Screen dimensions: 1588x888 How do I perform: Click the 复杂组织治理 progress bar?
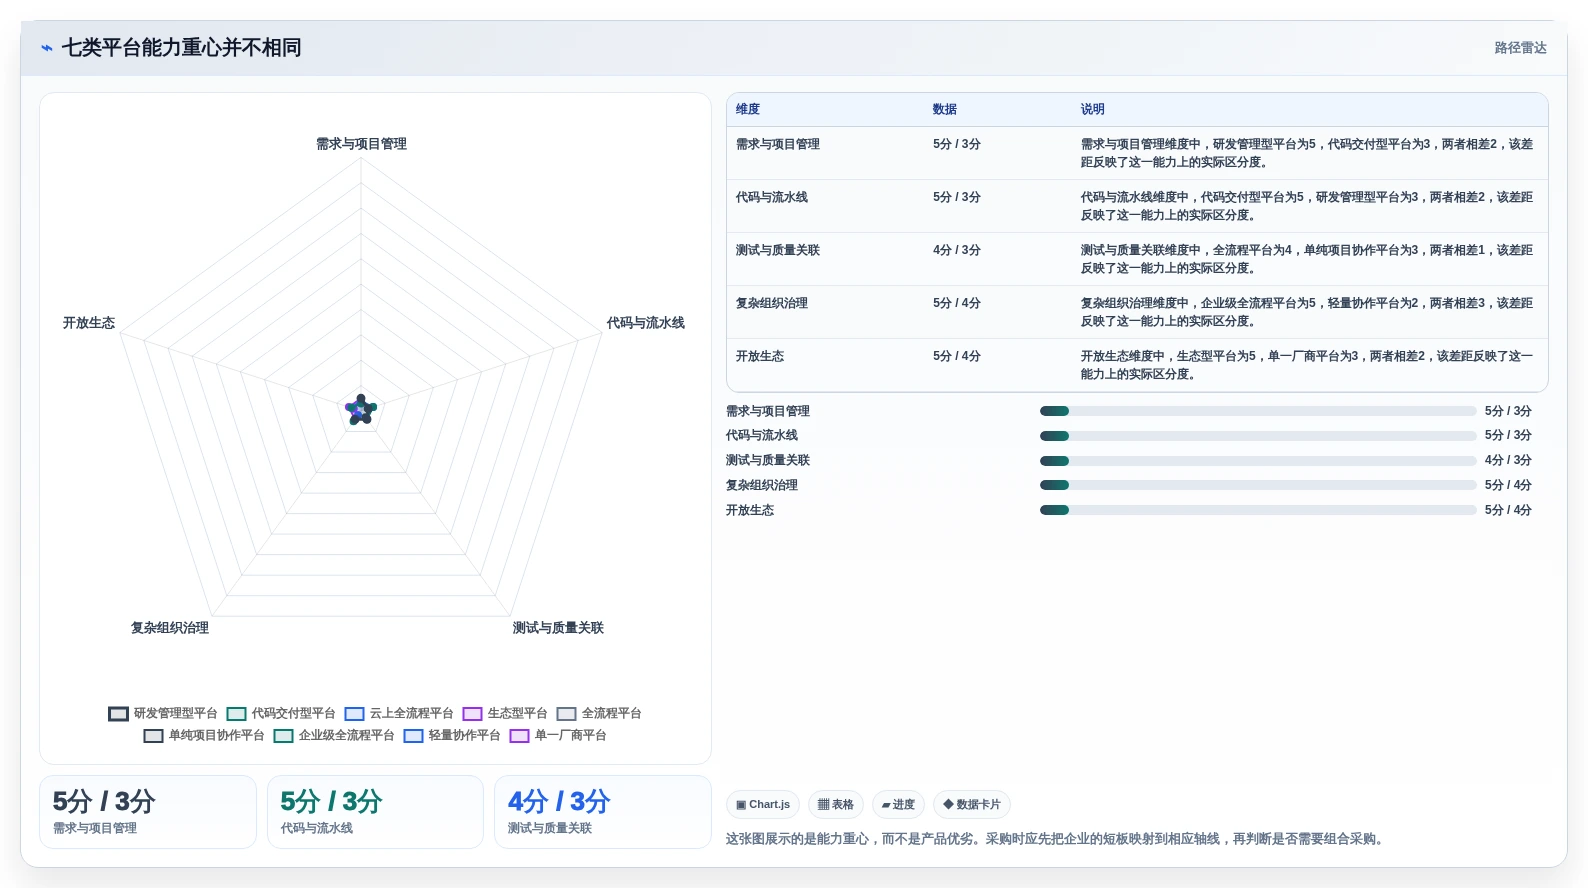click(x=1258, y=485)
